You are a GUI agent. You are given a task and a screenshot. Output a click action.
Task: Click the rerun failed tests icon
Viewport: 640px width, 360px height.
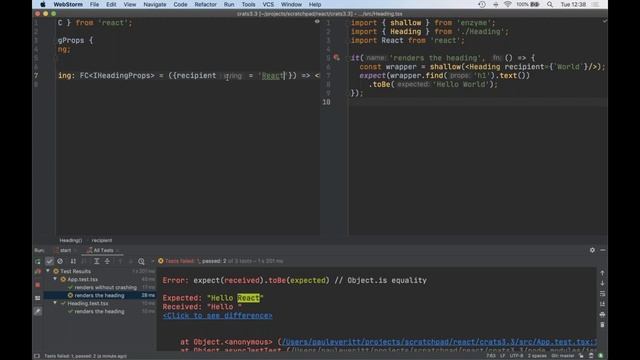(38, 271)
